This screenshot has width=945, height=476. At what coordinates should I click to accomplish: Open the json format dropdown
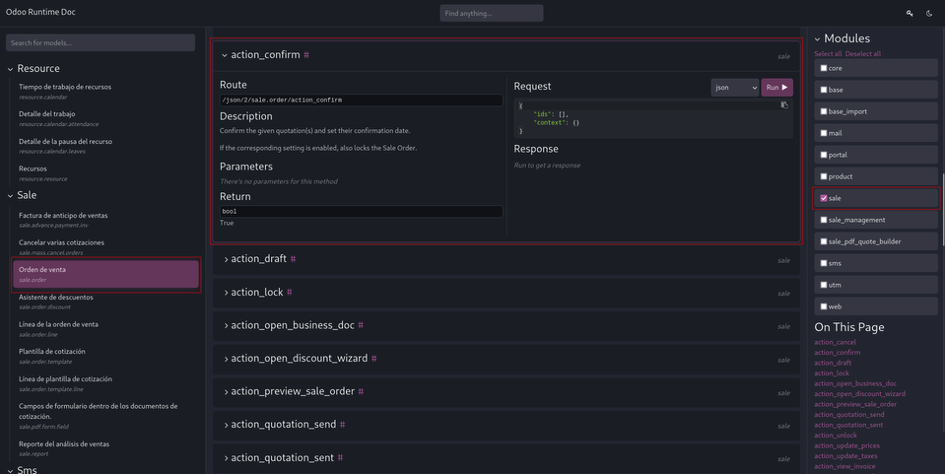[735, 88]
